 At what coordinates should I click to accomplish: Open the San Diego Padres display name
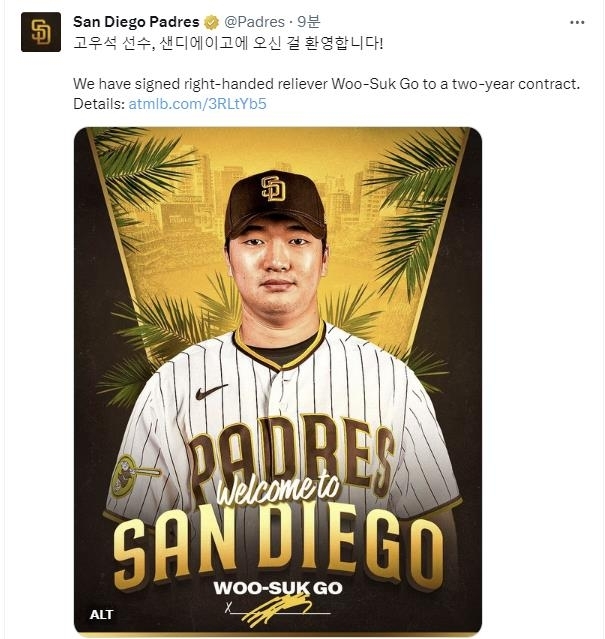[x=136, y=22]
